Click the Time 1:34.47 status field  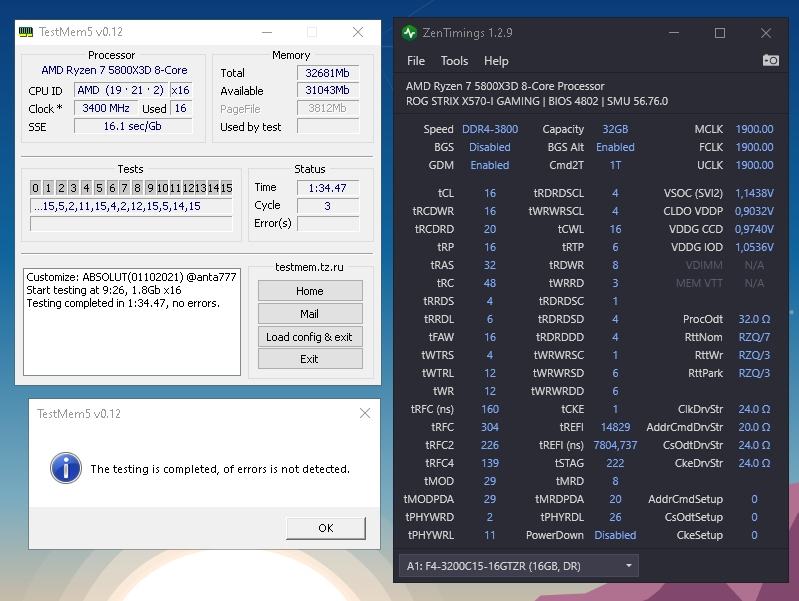(x=328, y=188)
